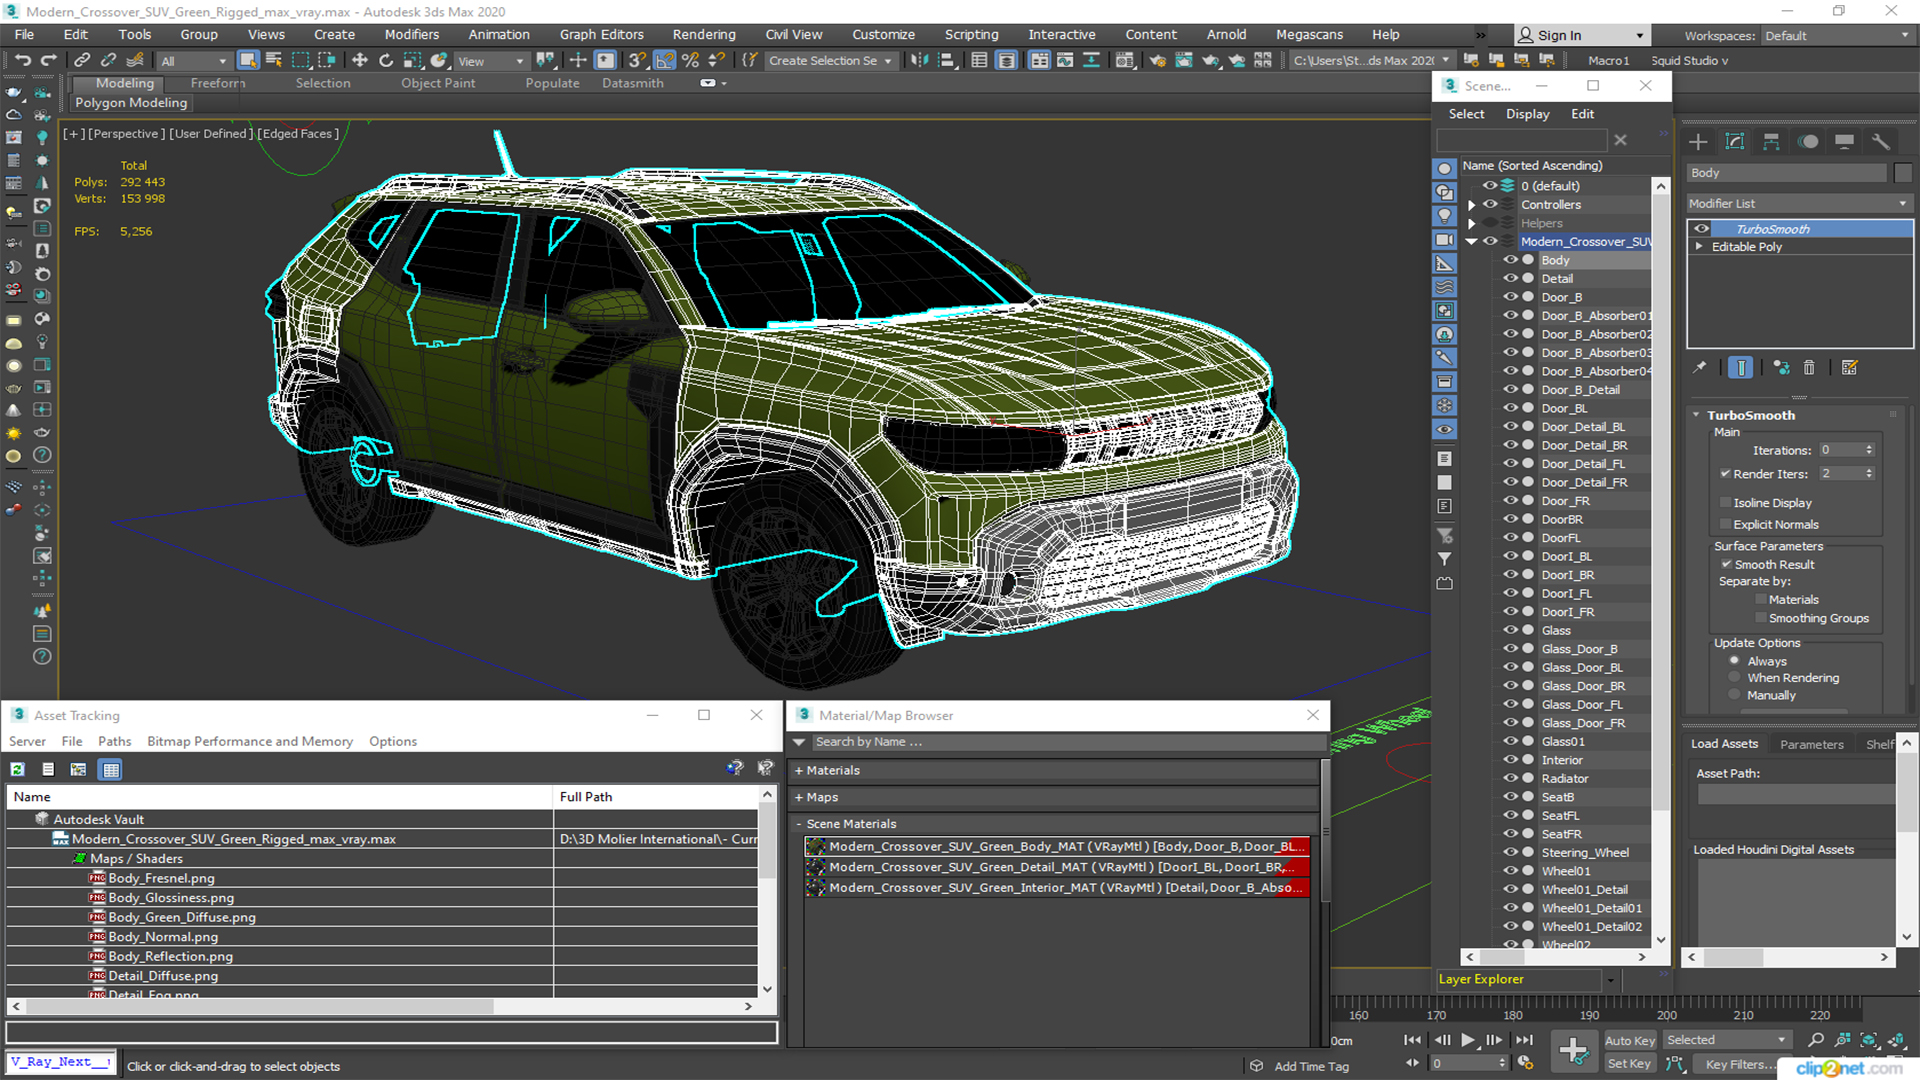Click Configure Modifier Sets icon
This screenshot has height=1080, width=1920.
(x=1850, y=368)
